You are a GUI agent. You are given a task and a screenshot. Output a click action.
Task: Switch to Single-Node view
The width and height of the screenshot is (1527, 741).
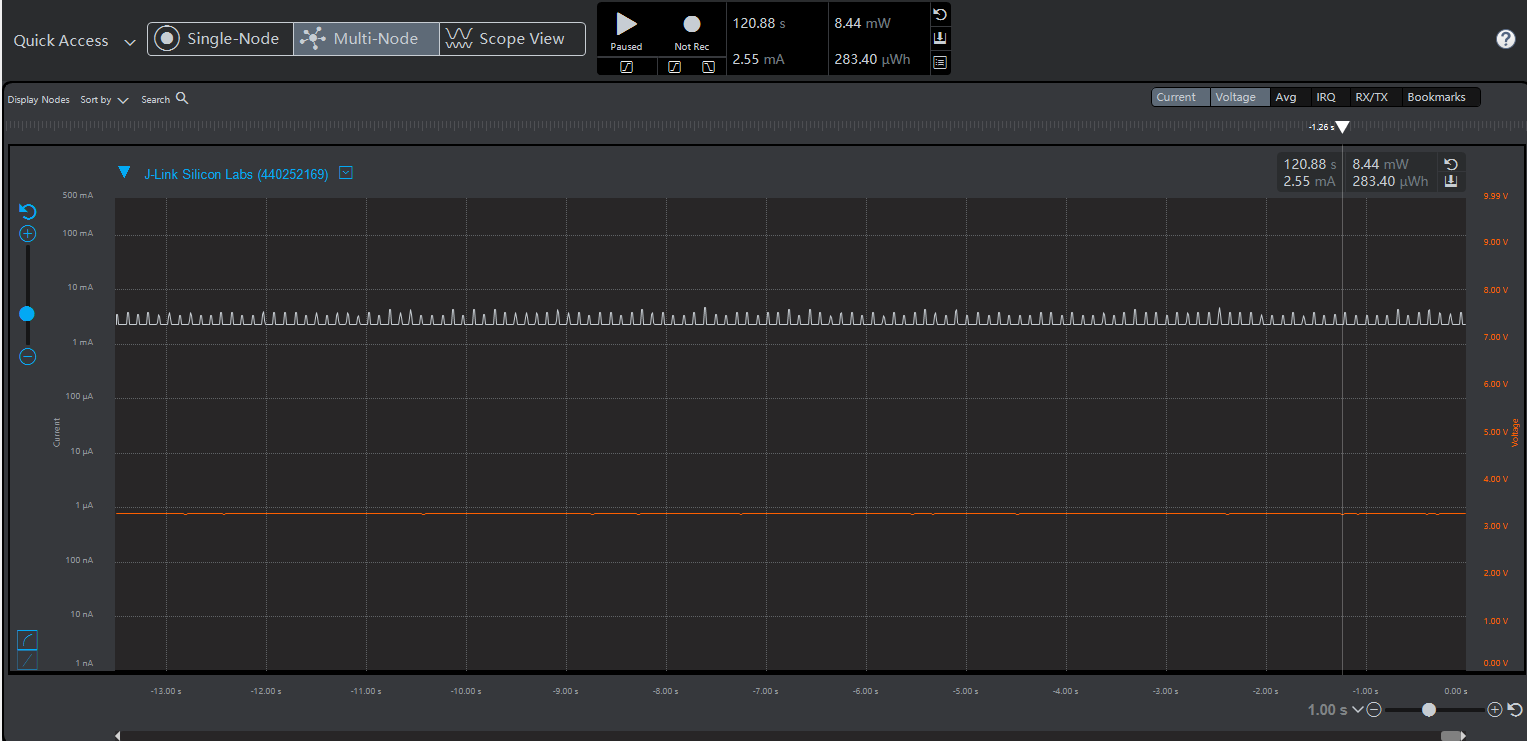220,39
